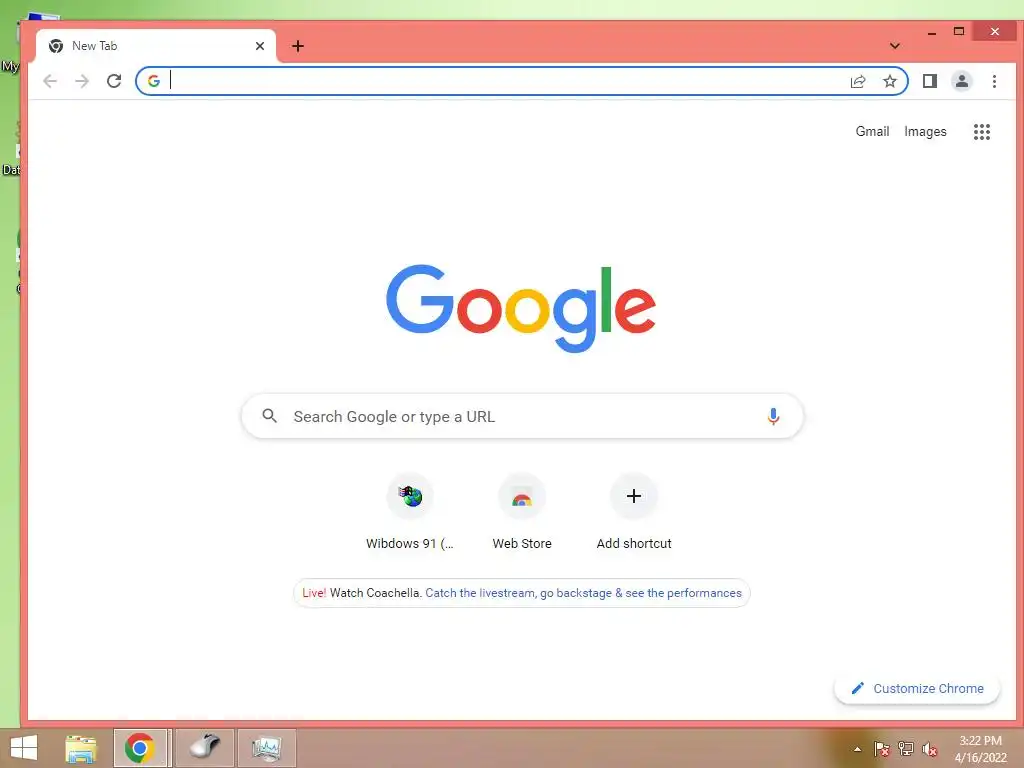Screen dimensions: 1024x768
Task: Open the Google apps grid
Action: click(x=982, y=132)
